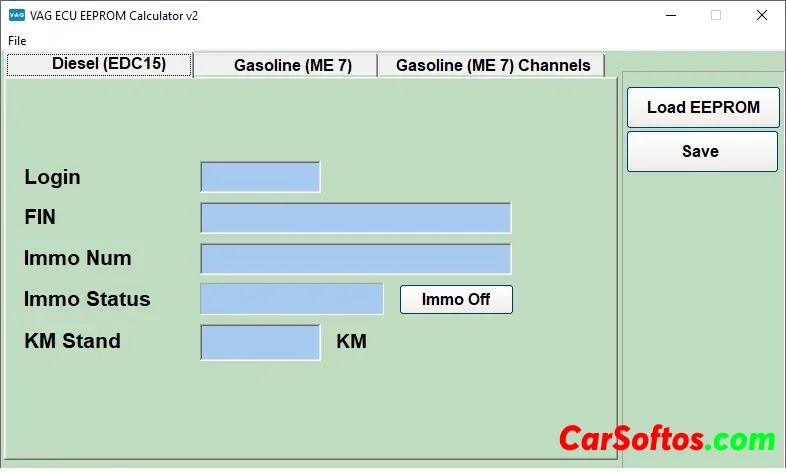
Task: Click the Save button
Action: click(701, 152)
